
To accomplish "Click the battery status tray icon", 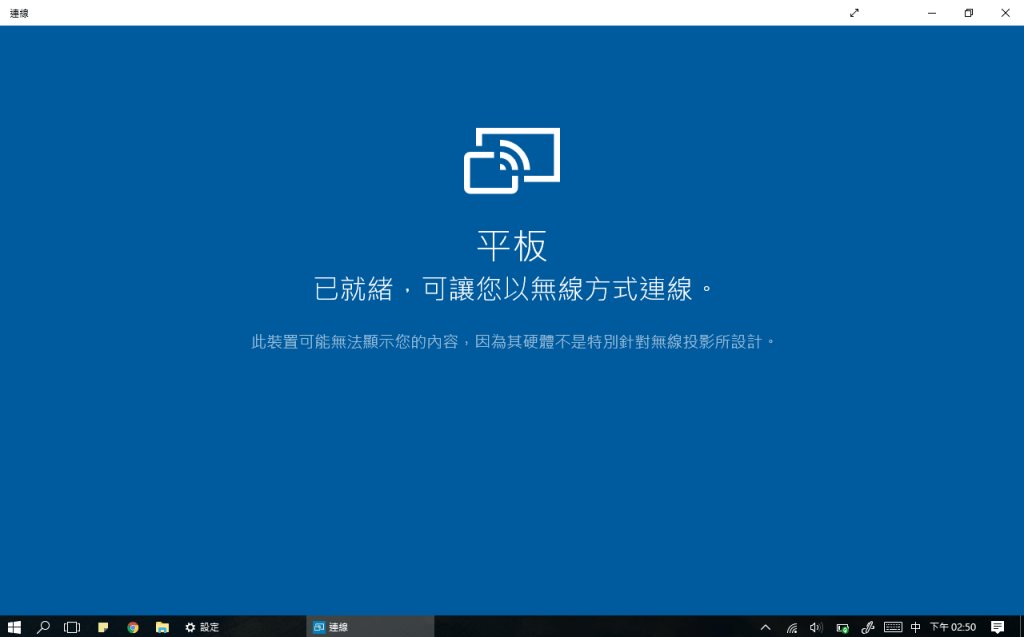I will (x=842, y=627).
